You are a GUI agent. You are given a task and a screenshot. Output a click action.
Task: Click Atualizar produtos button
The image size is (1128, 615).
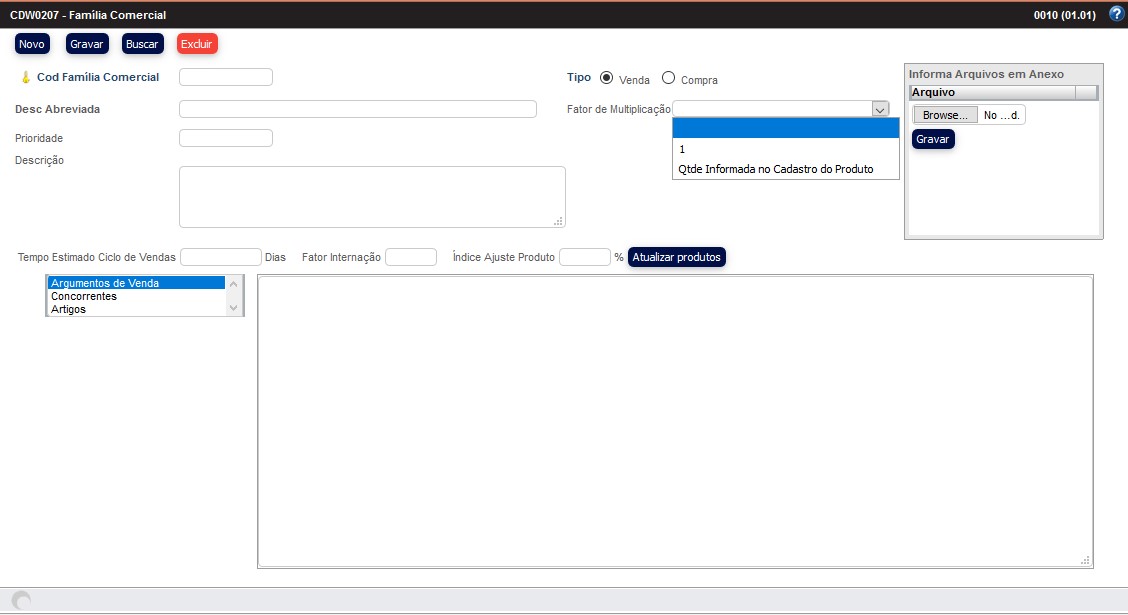(x=676, y=257)
